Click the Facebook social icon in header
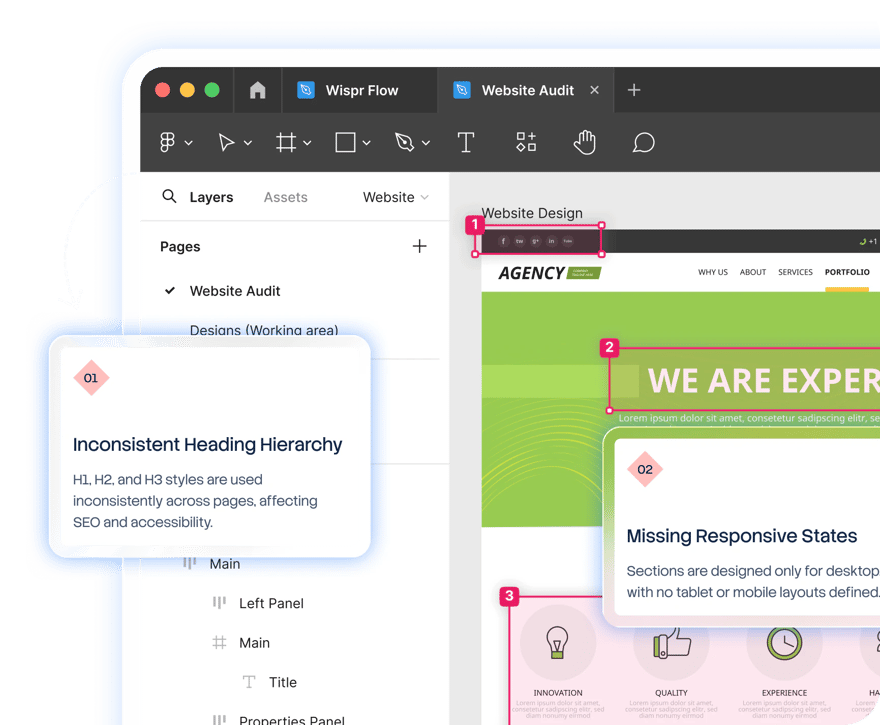The width and height of the screenshot is (880, 725). [x=503, y=241]
